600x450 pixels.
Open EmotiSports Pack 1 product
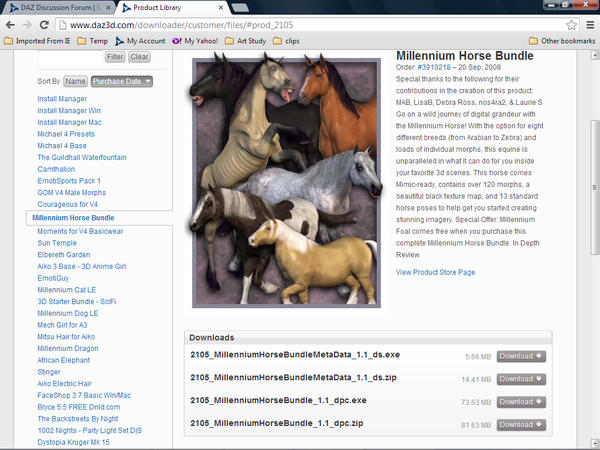coord(69,181)
